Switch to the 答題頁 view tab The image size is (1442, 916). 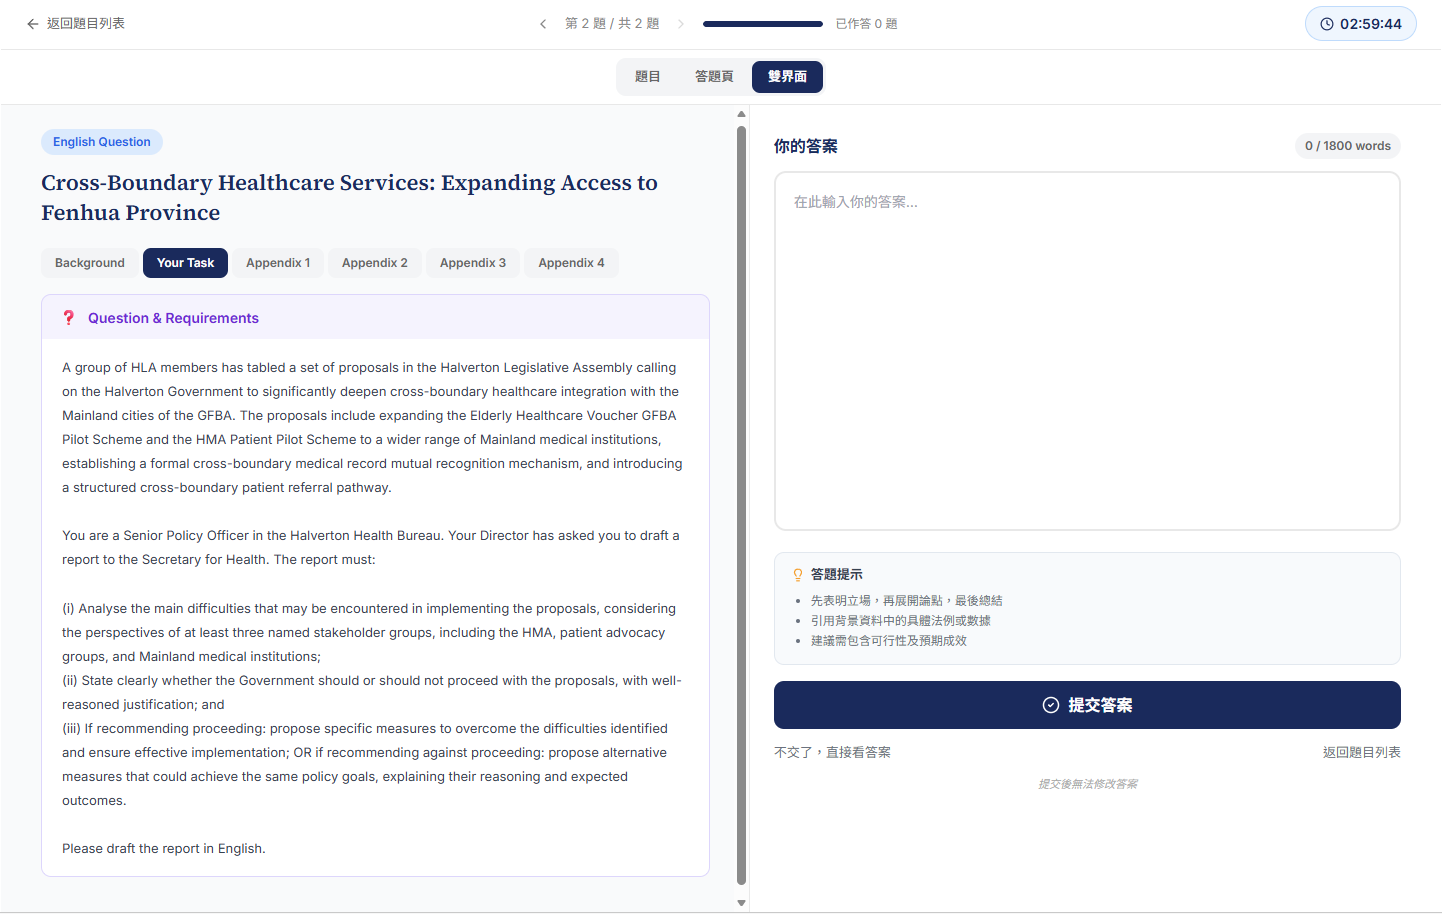click(x=714, y=77)
